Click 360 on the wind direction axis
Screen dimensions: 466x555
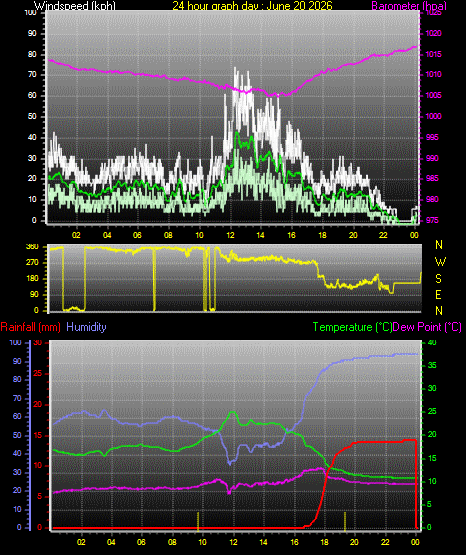33,247
